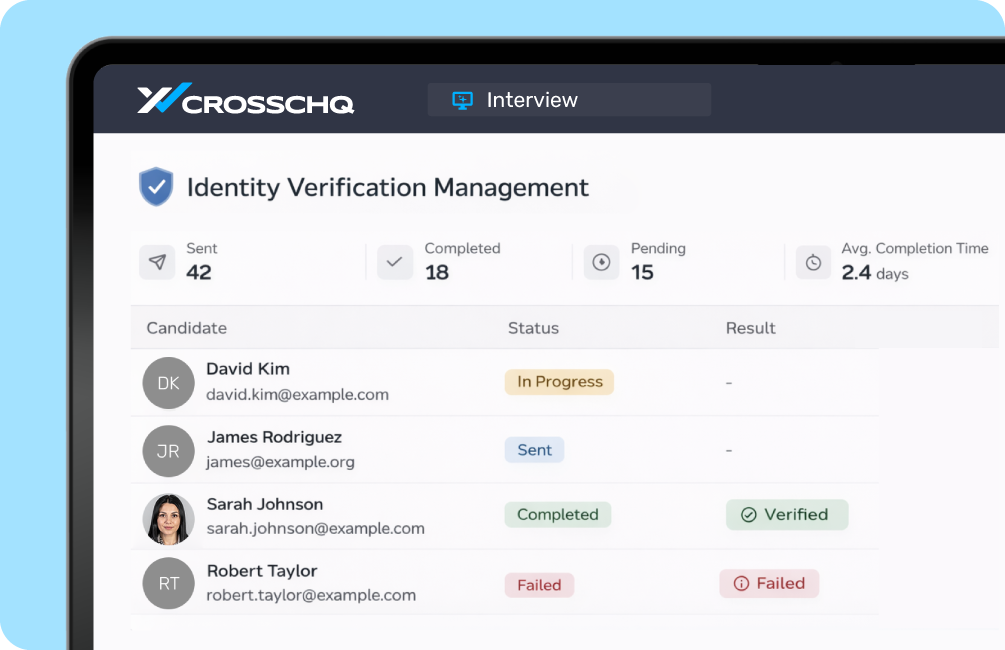1005x650 pixels.
Task: Click the clock icon beside Avg. Completion Time
Action: [813, 262]
